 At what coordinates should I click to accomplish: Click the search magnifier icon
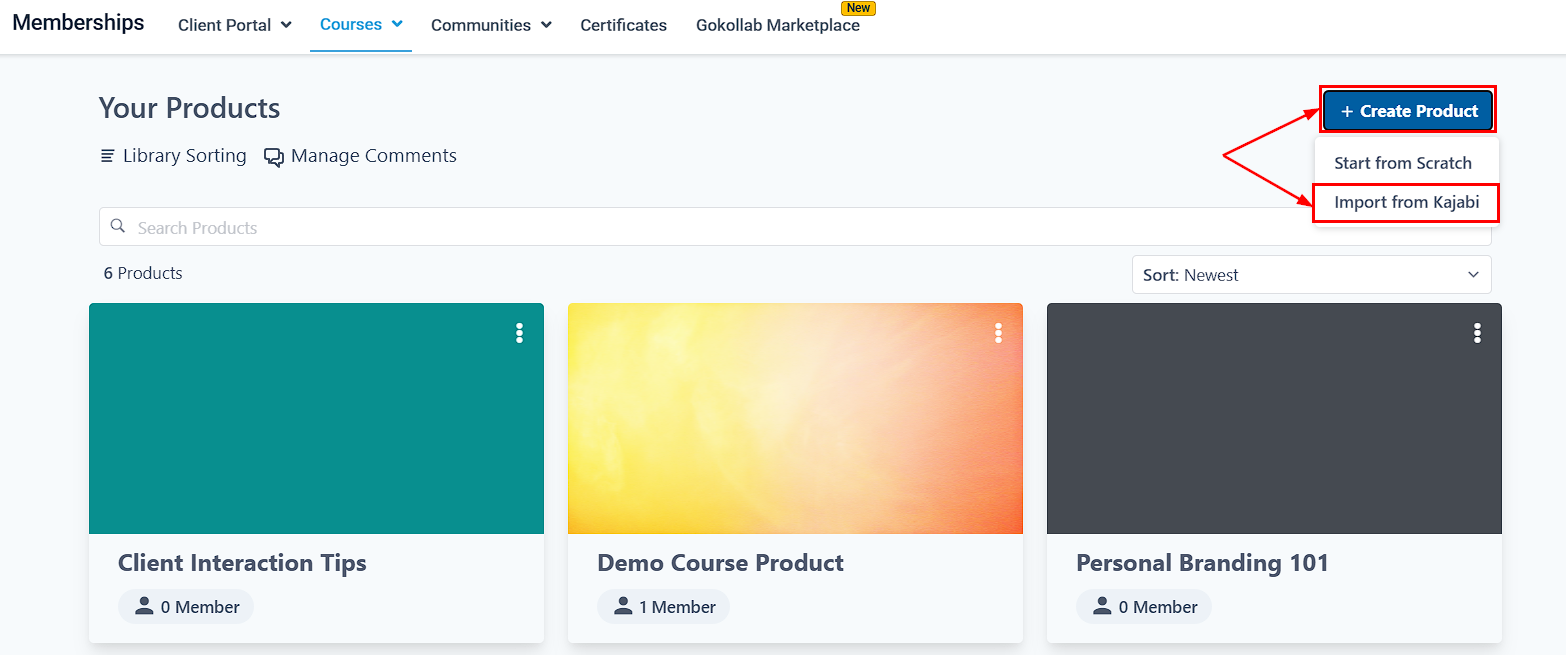119,227
